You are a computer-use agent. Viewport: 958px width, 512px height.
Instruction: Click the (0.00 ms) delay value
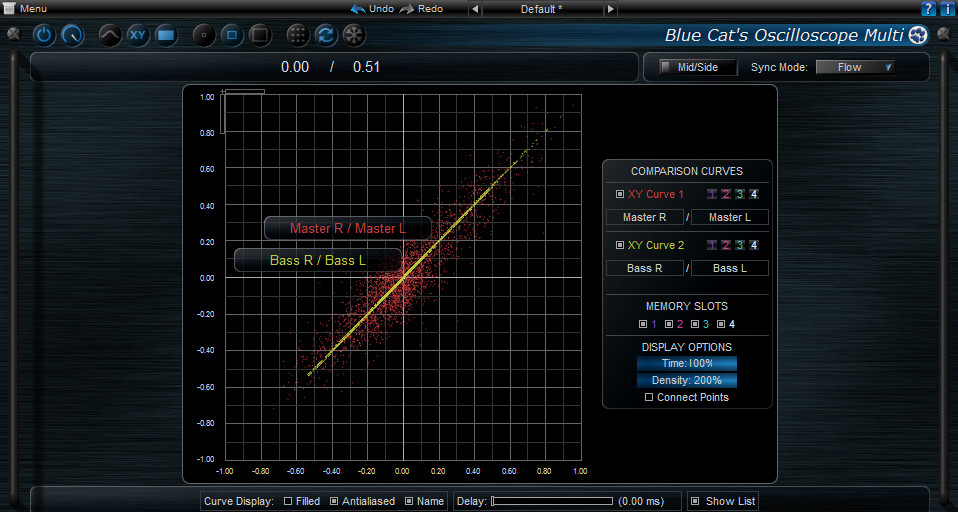(x=641, y=501)
